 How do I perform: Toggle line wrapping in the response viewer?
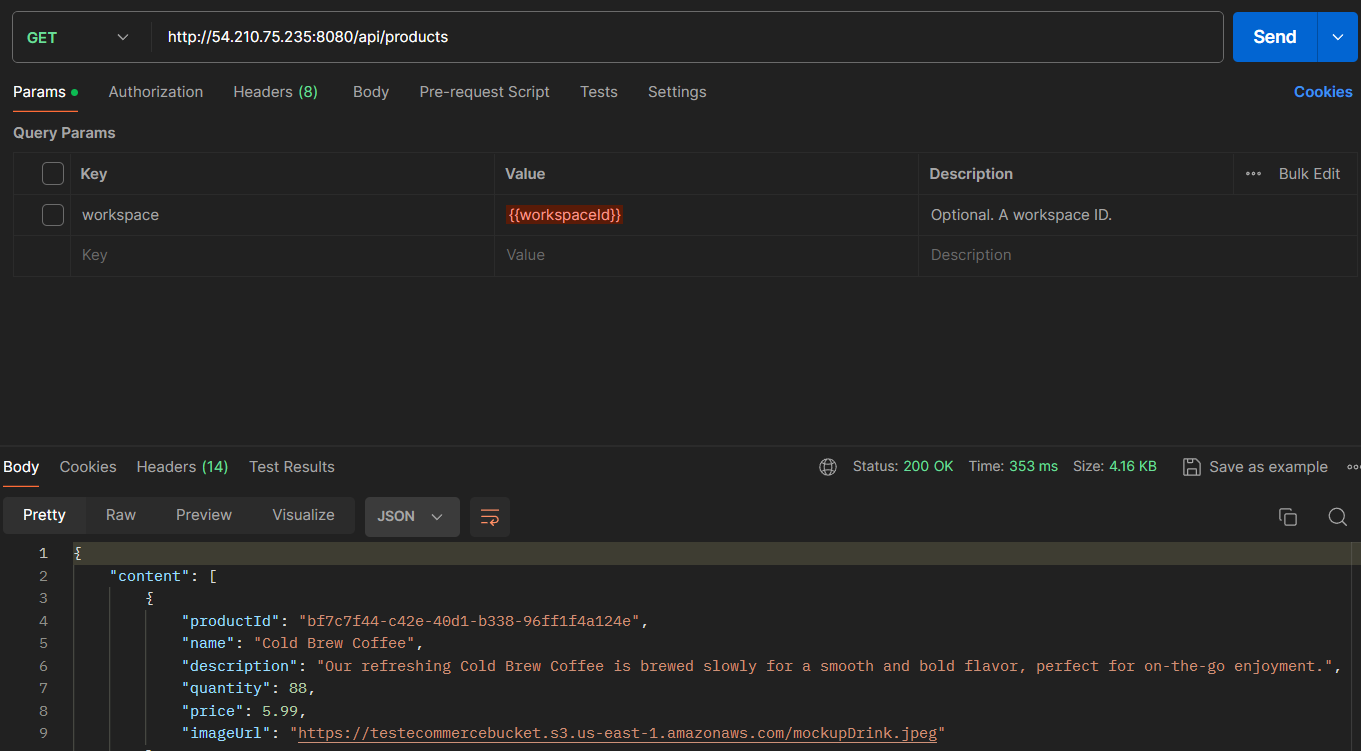[x=489, y=517]
